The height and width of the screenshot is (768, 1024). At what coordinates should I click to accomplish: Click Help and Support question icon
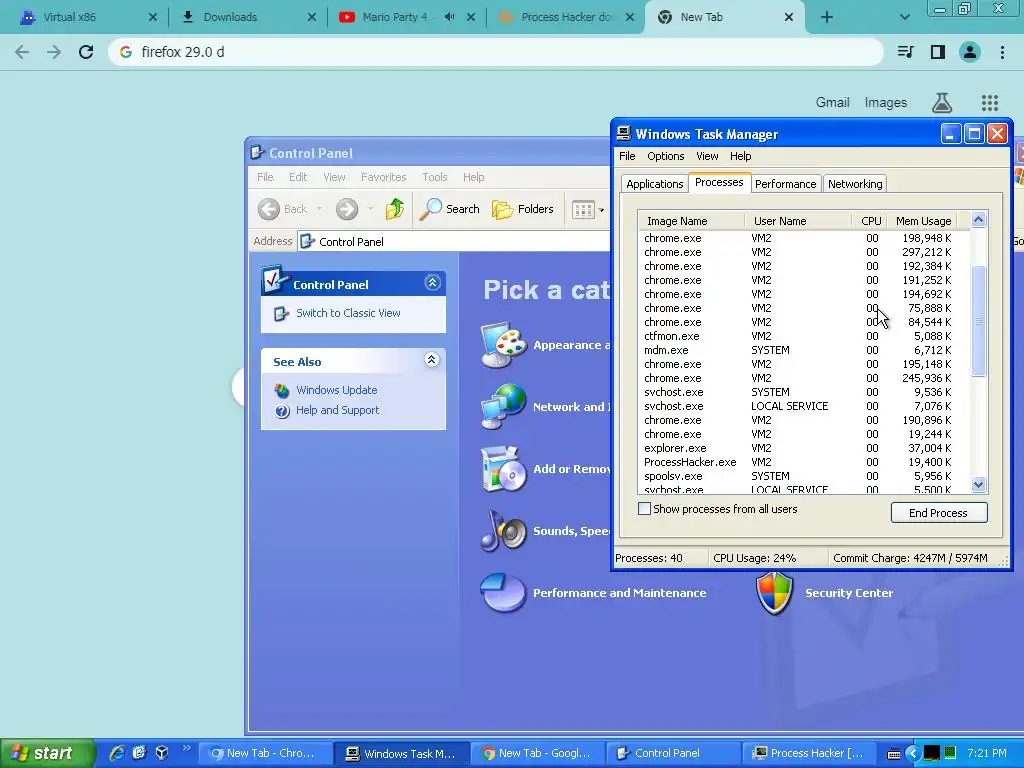[282, 411]
